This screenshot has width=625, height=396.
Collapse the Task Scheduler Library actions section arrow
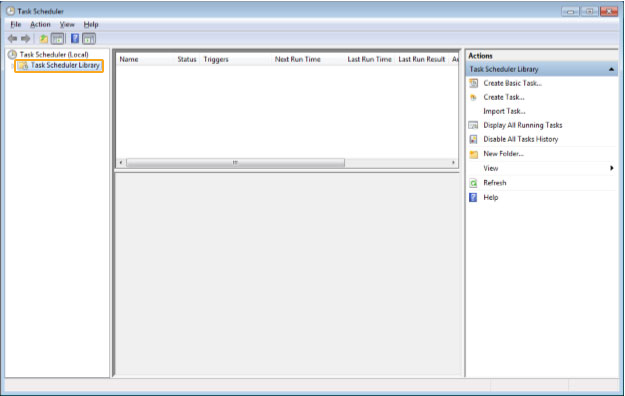click(611, 69)
